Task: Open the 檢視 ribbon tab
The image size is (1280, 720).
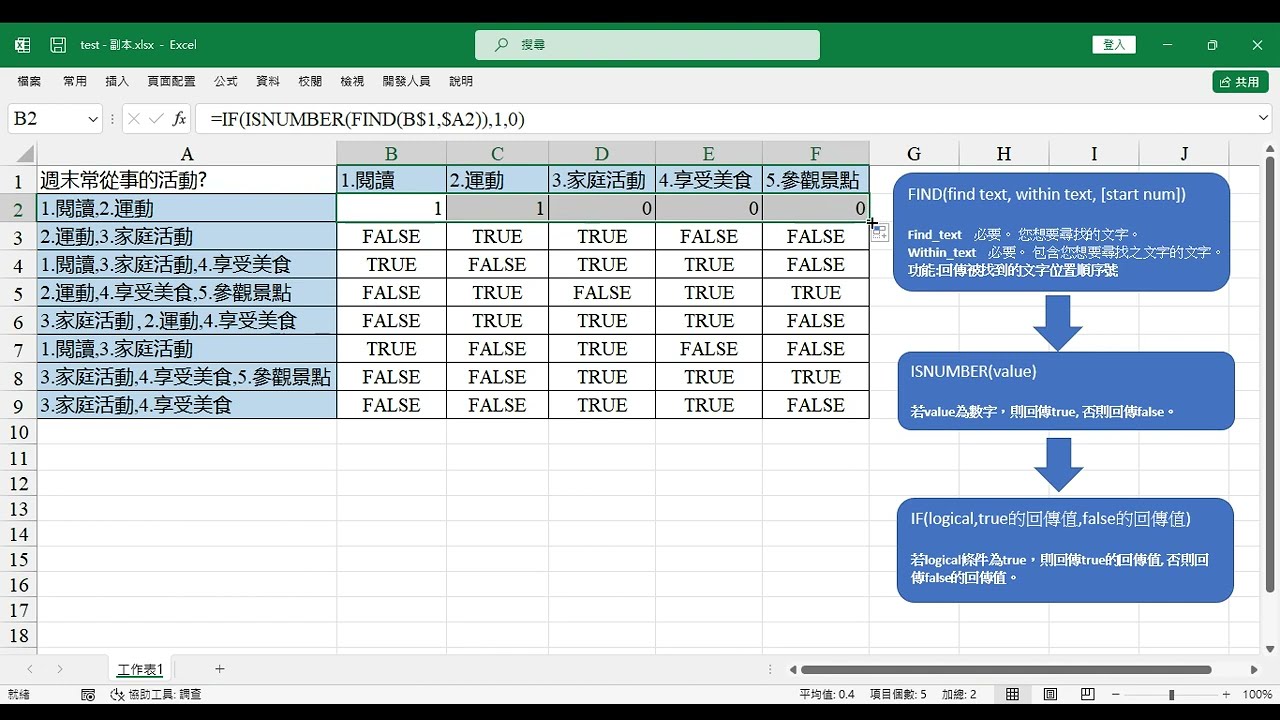Action: [x=352, y=81]
